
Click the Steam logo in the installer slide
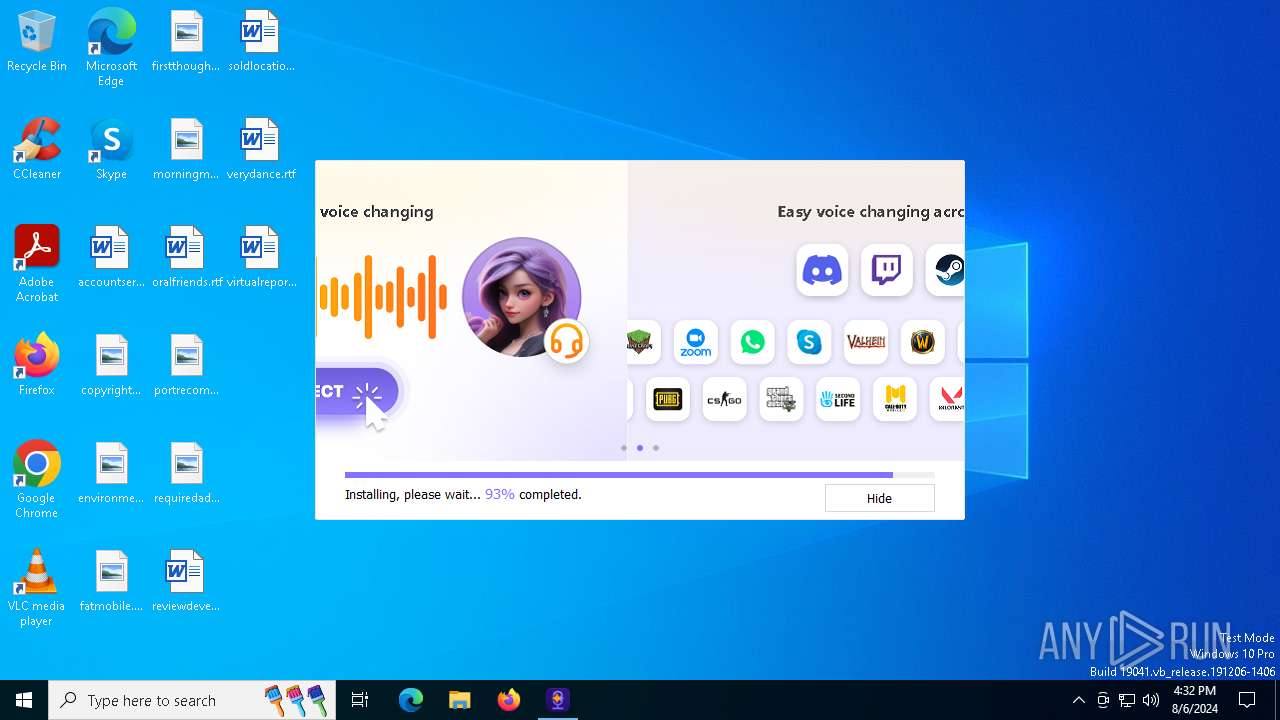point(945,270)
